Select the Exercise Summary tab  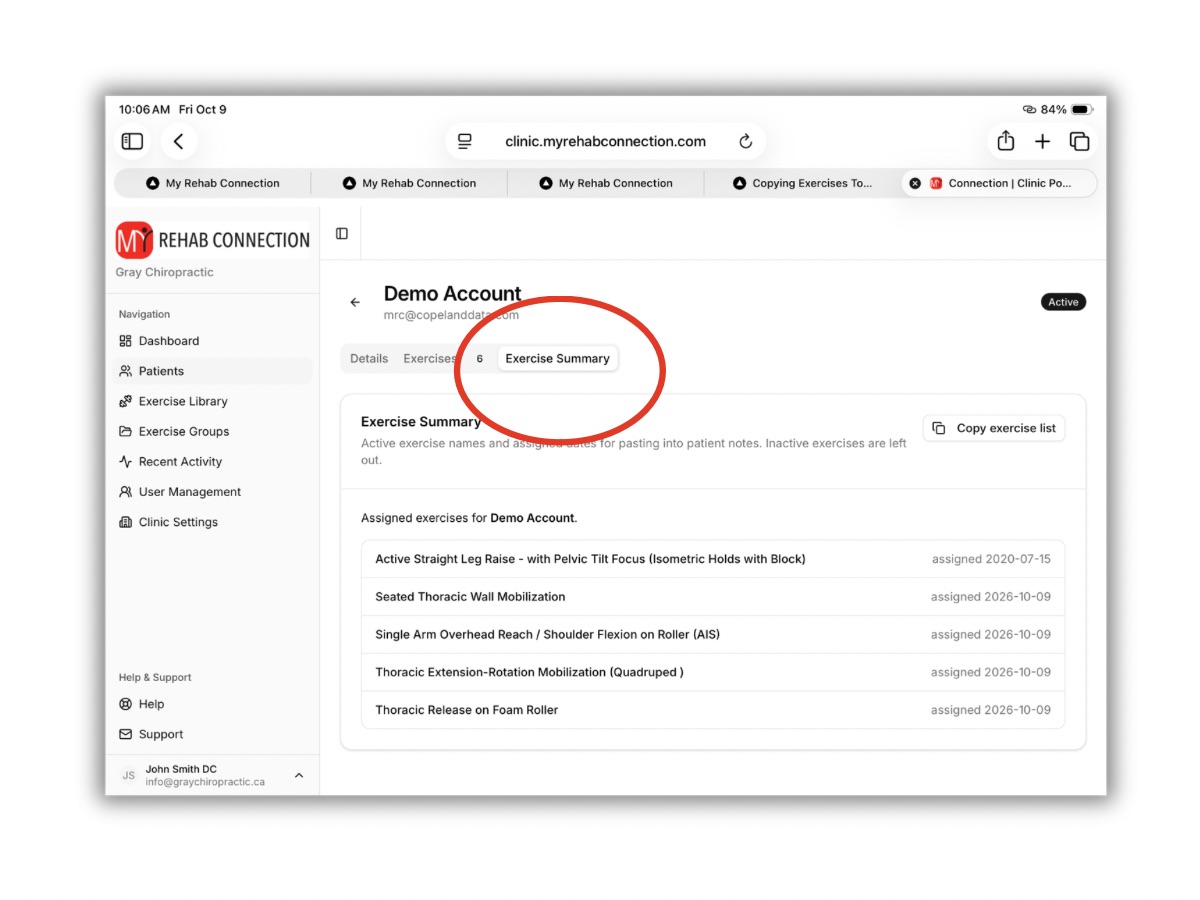[557, 358]
